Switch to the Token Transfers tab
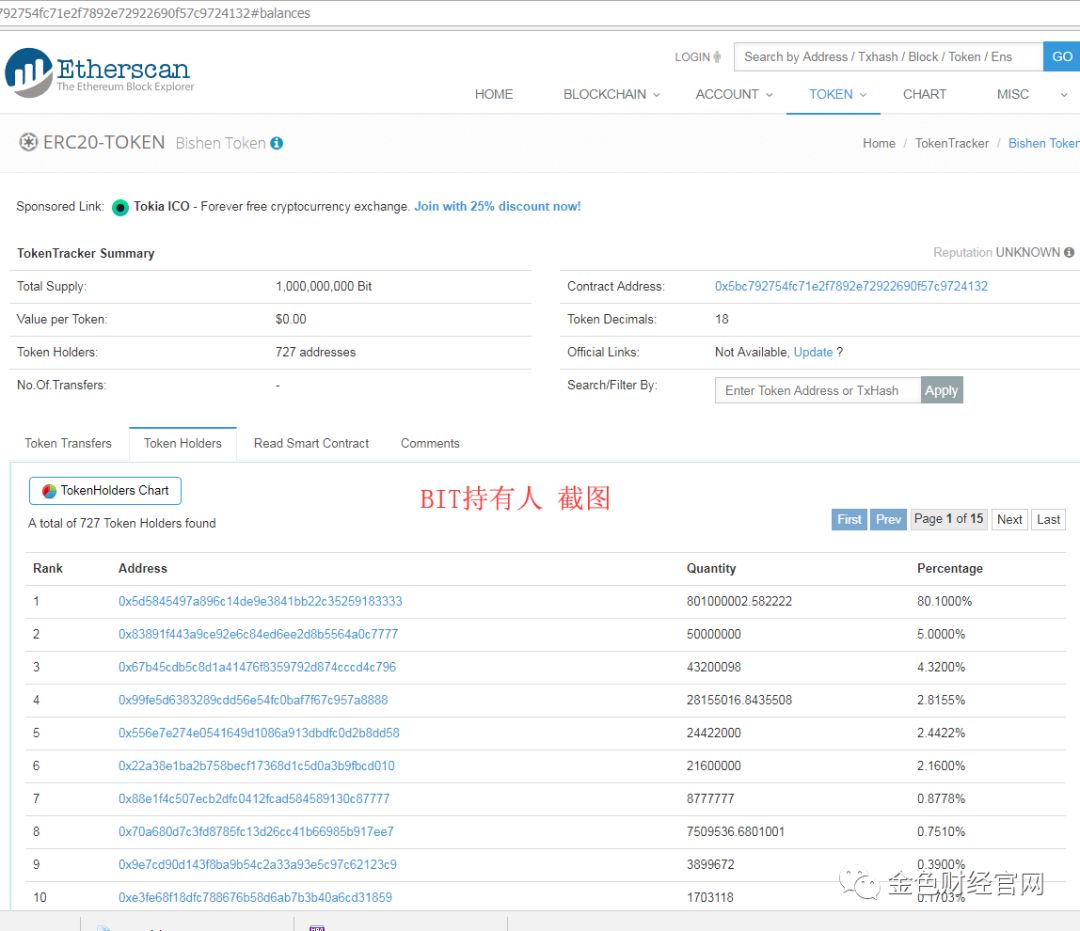1080x931 pixels. pyautogui.click(x=68, y=443)
